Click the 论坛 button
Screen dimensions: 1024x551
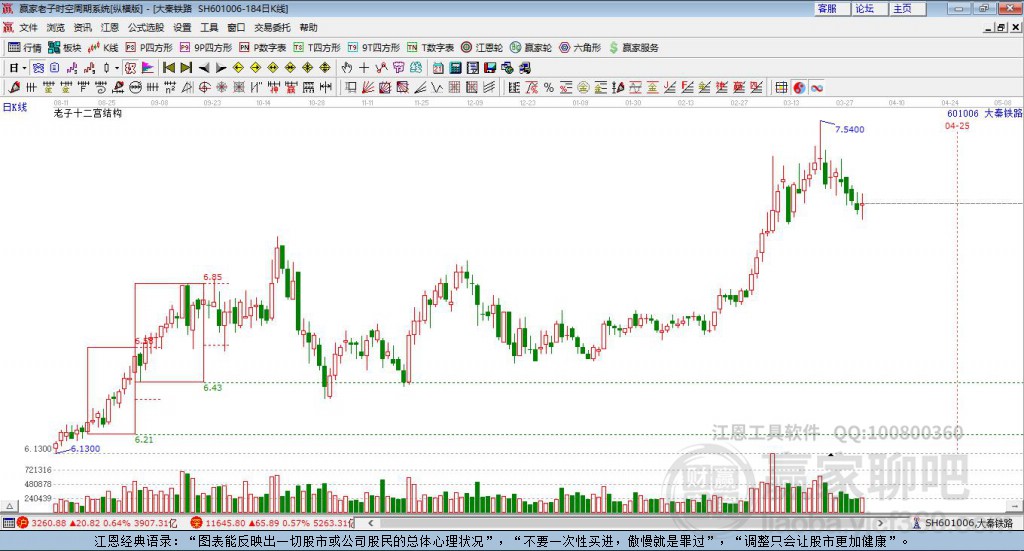click(870, 8)
